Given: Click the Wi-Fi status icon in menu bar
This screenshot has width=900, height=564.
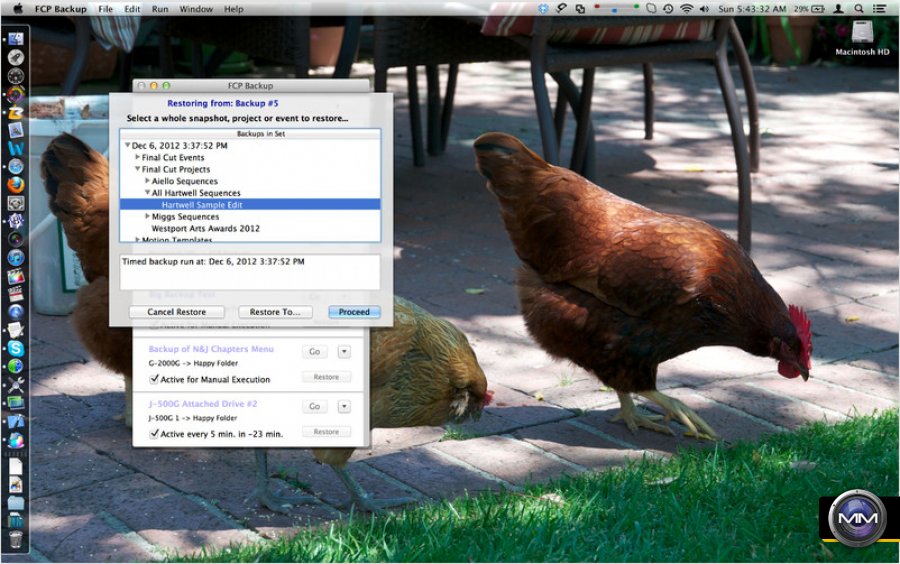Looking at the screenshot, I should 686,9.
